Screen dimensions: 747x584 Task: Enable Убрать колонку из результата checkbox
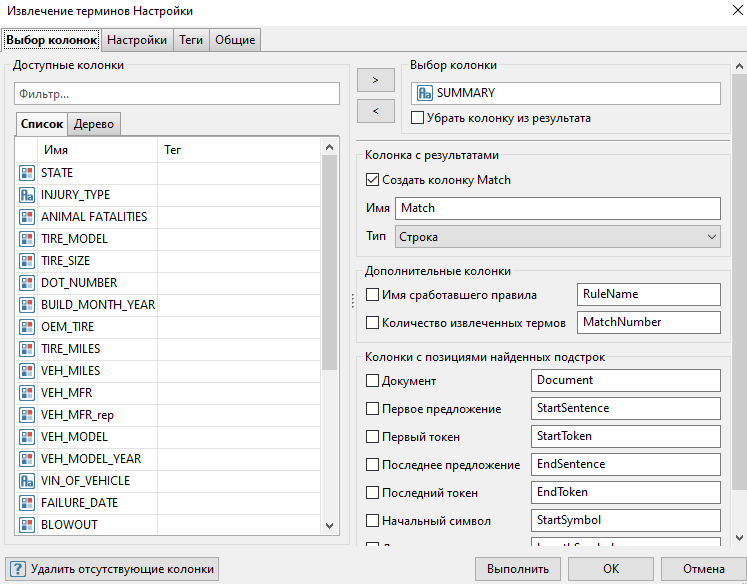coord(418,118)
